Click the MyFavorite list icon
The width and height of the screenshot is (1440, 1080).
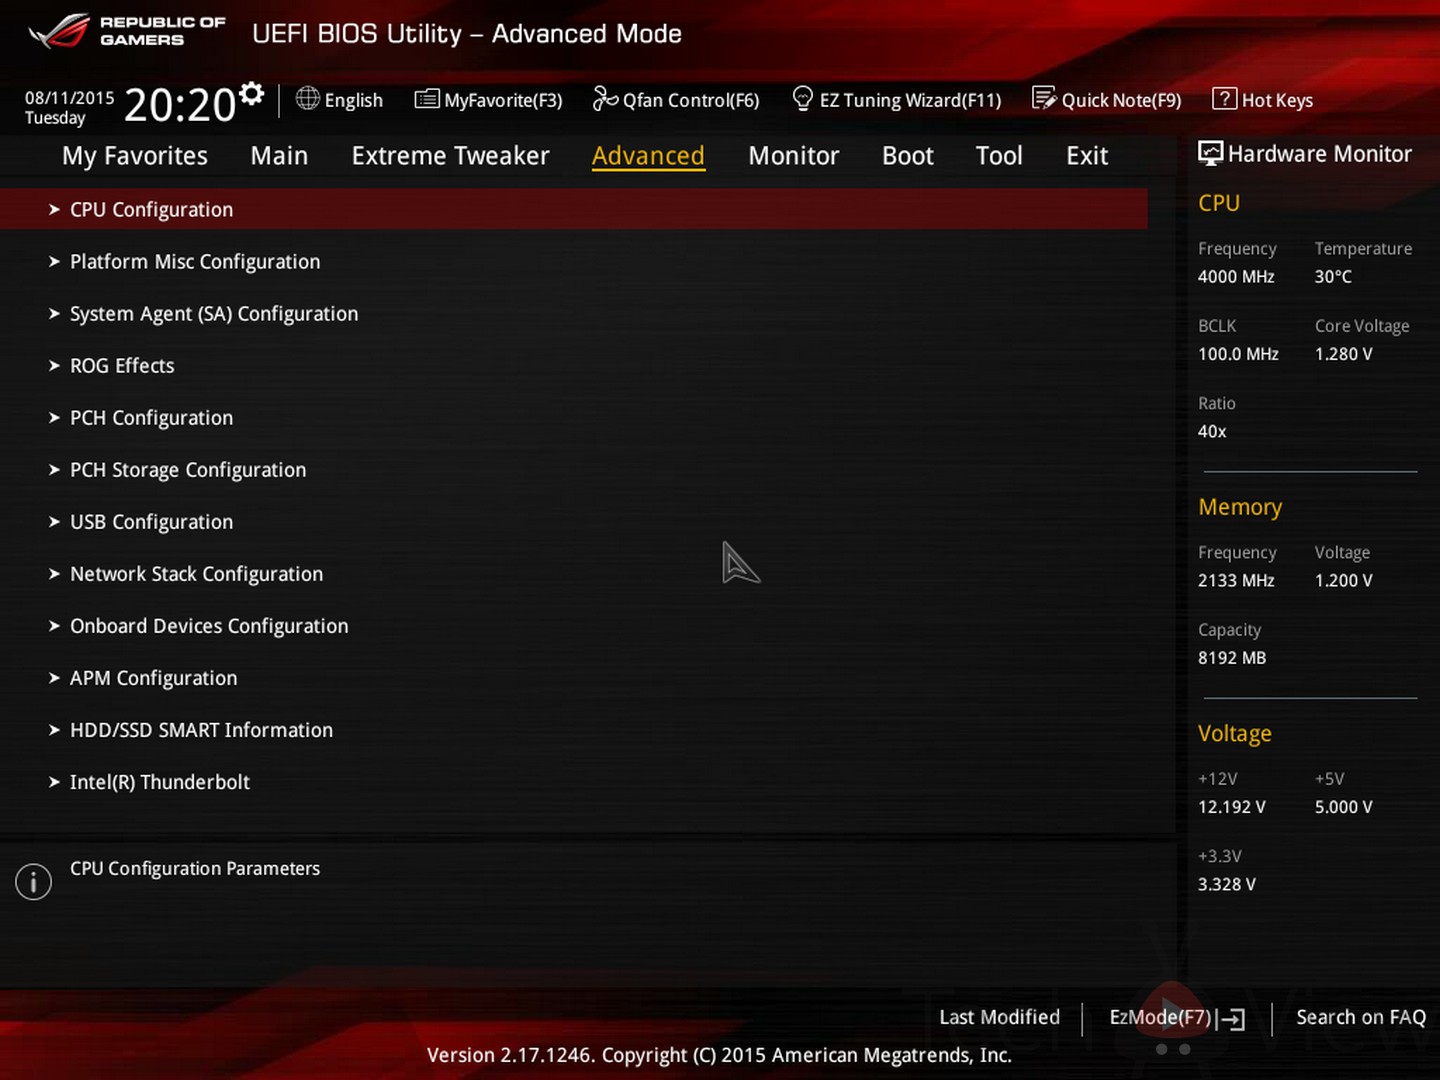click(427, 99)
